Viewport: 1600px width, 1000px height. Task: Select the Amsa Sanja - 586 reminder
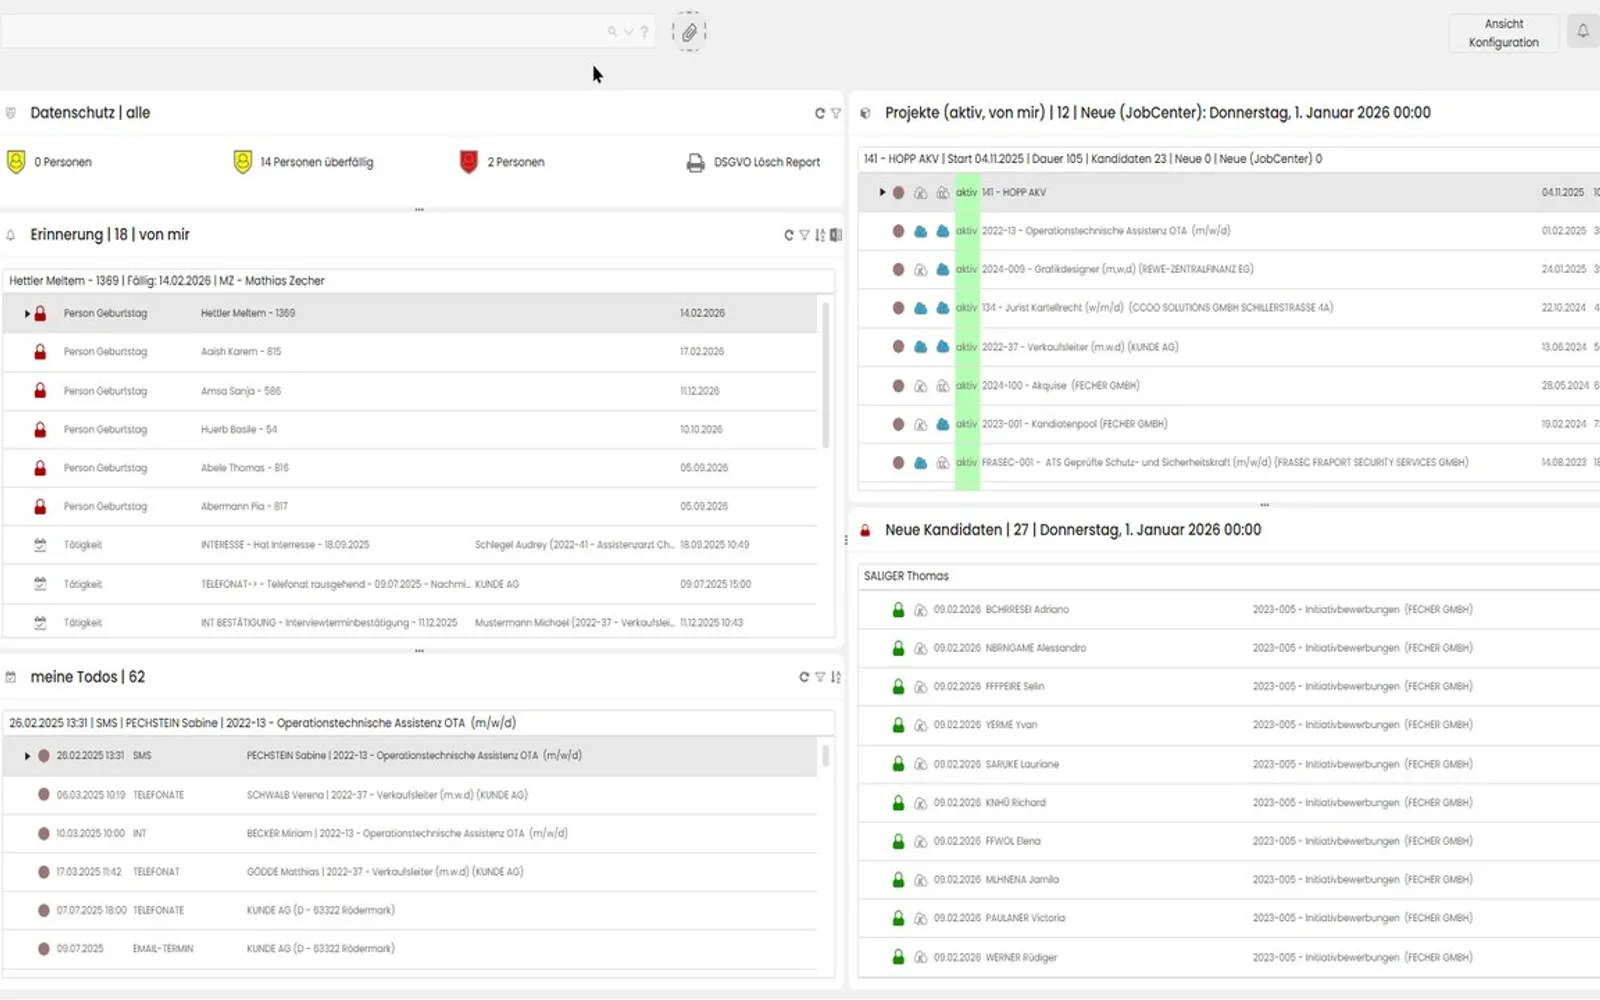pos(410,391)
